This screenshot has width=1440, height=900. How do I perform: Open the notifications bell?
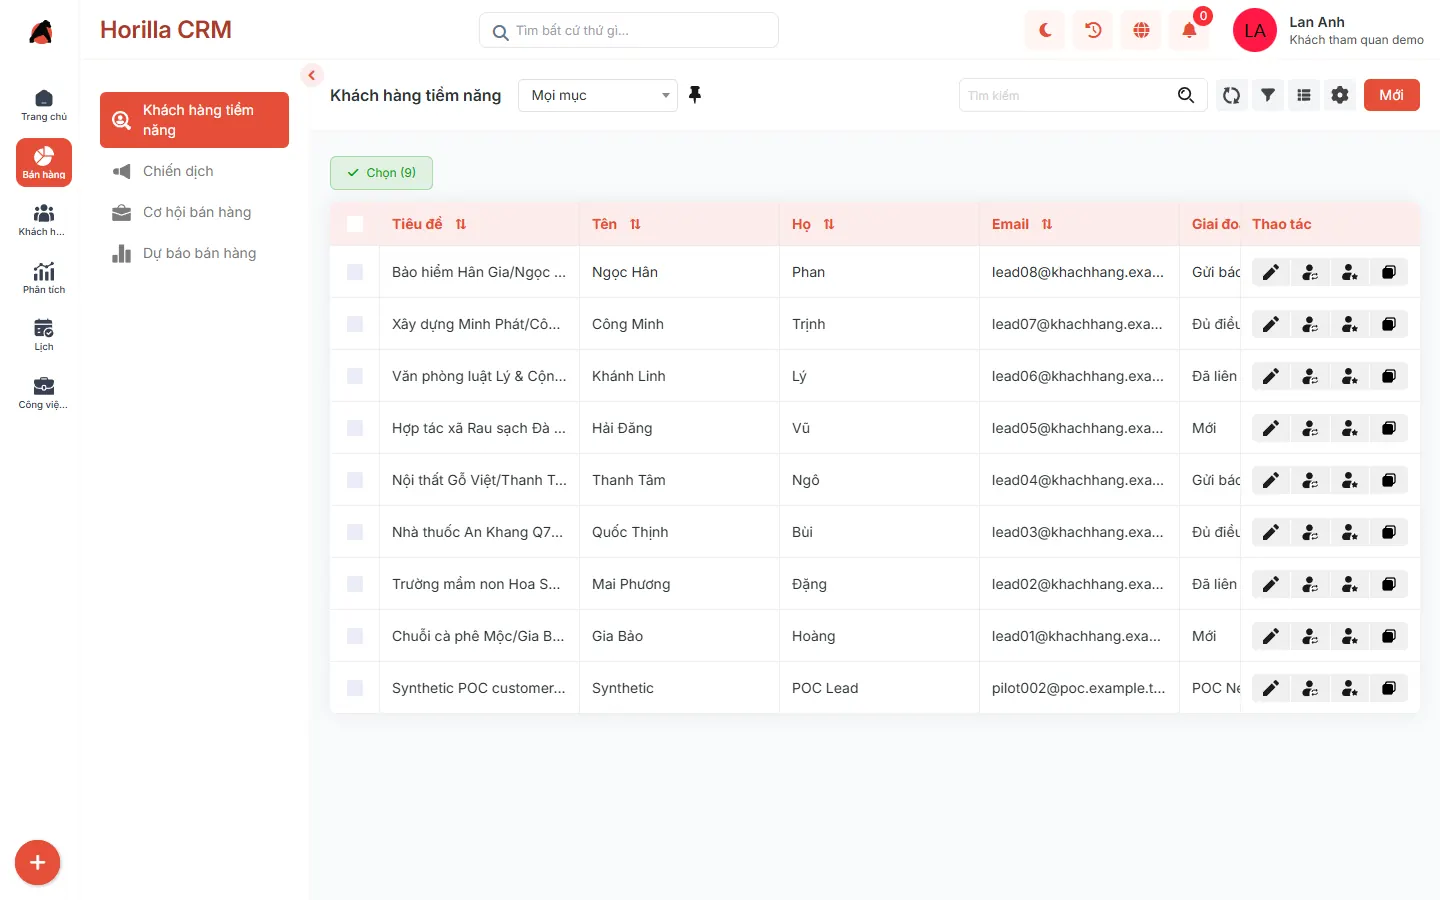[x=1189, y=30]
